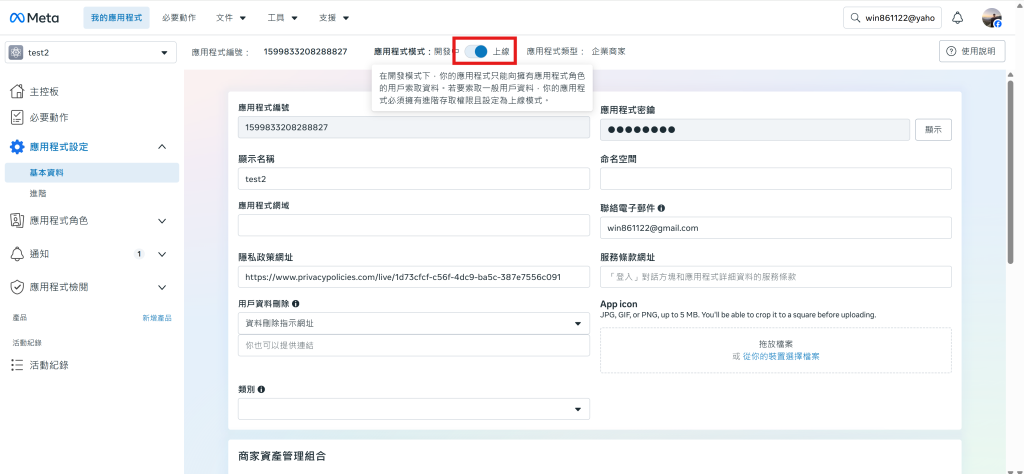Open the test2 app selector dropdown
The width and height of the screenshot is (1024, 474).
[x=91, y=52]
